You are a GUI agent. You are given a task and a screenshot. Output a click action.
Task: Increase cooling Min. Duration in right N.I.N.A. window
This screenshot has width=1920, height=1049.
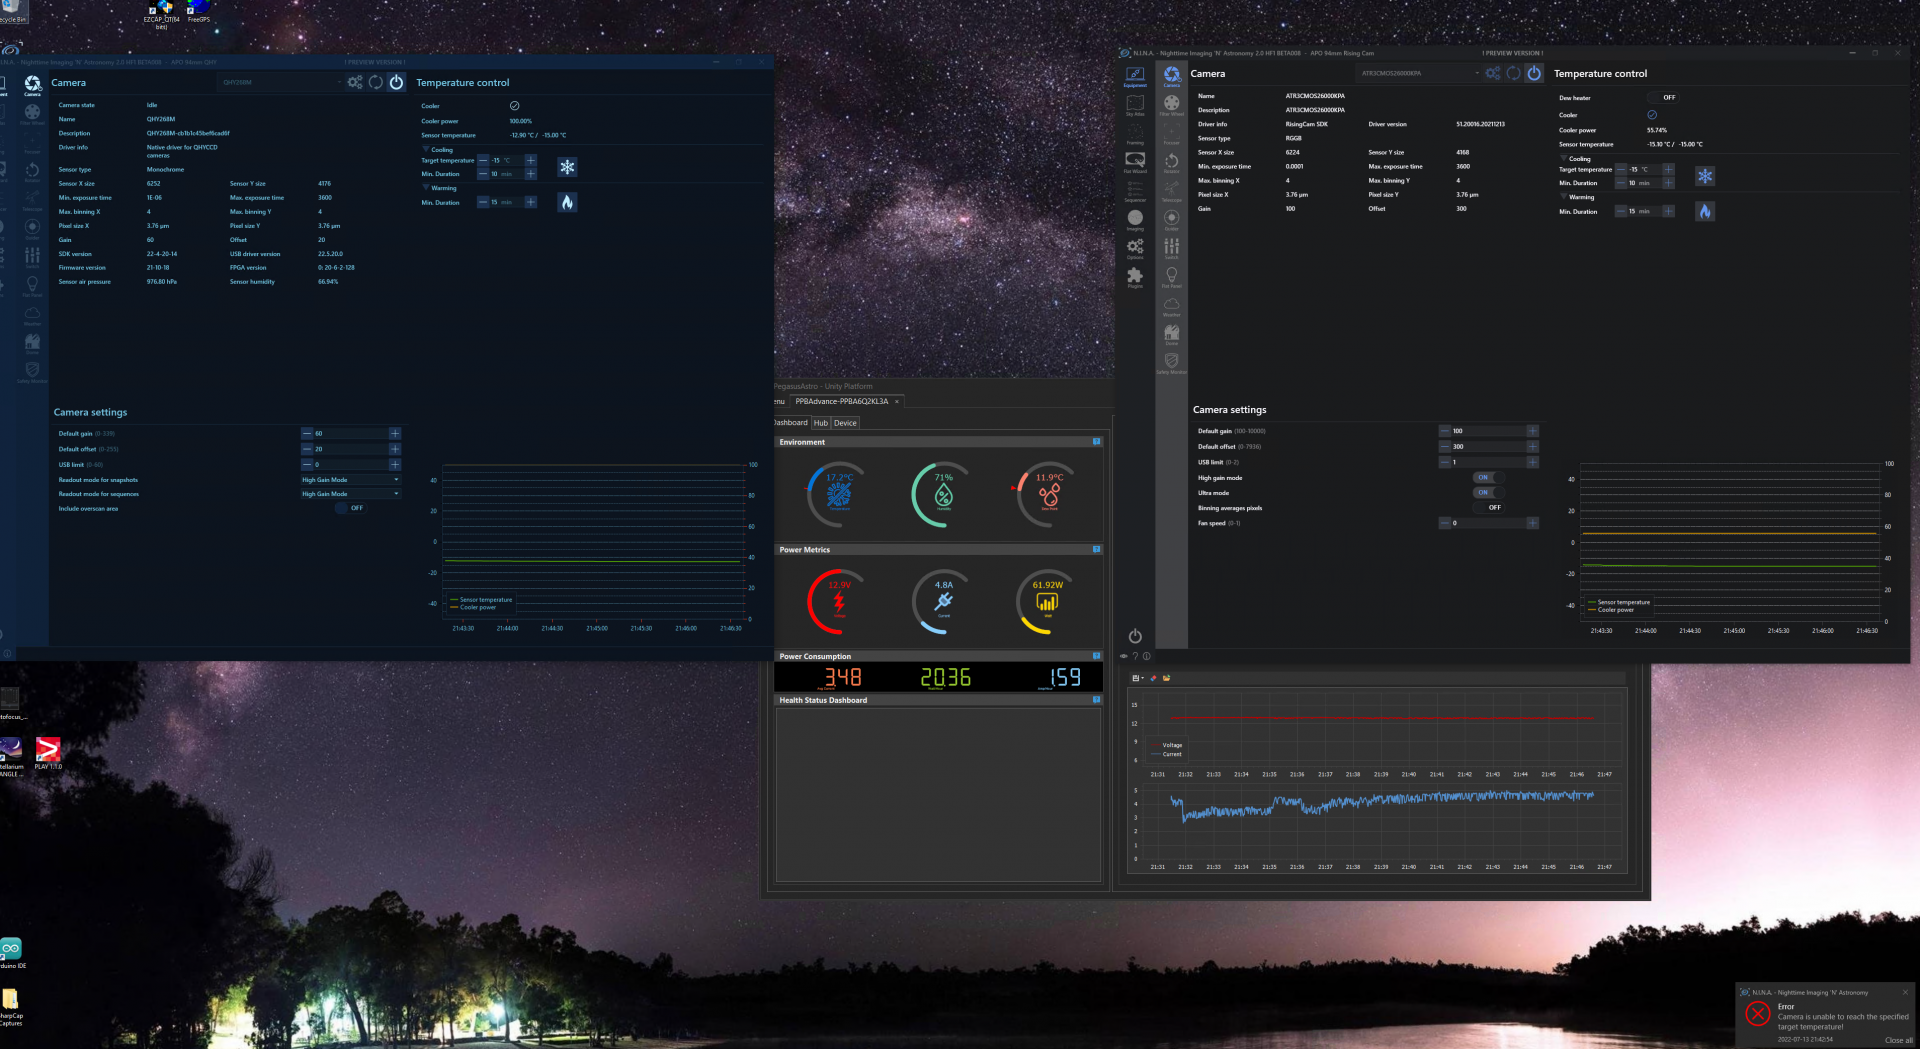tap(1668, 183)
